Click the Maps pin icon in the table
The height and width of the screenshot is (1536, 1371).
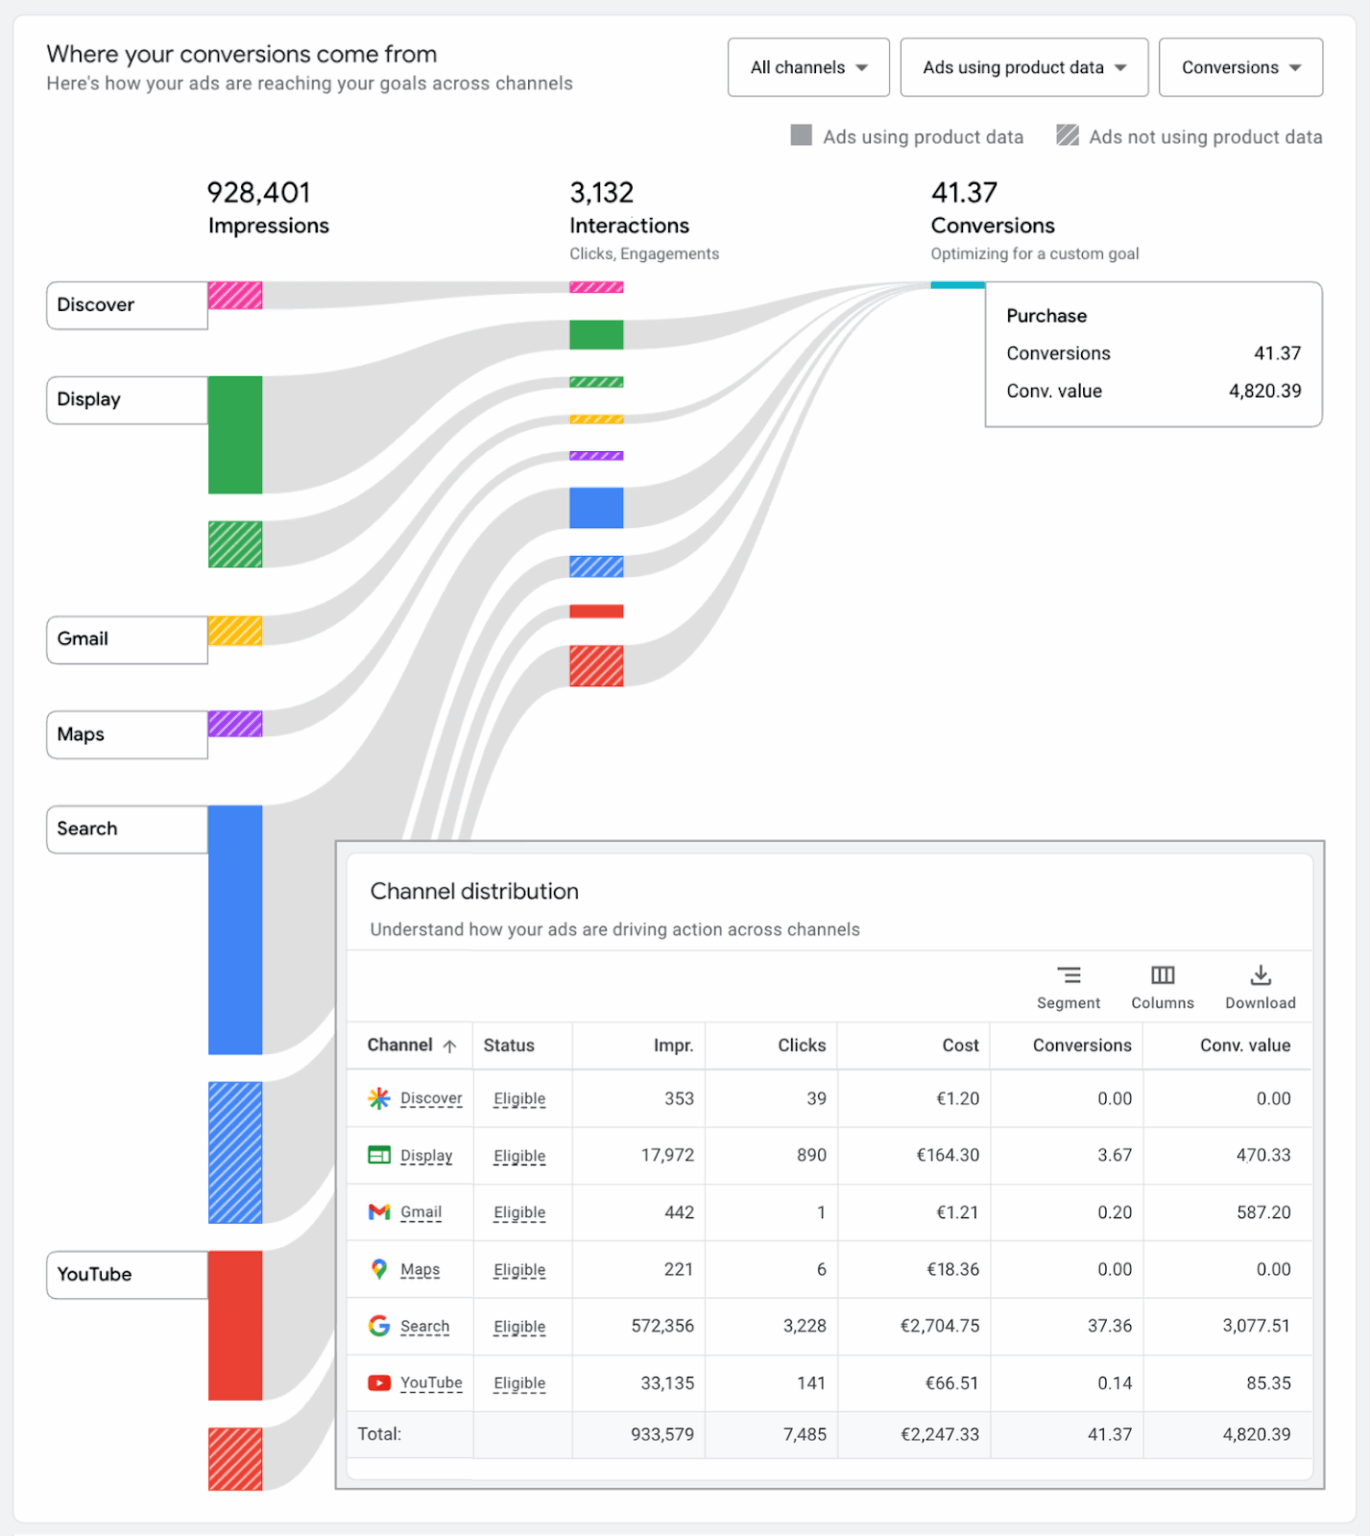379,1269
